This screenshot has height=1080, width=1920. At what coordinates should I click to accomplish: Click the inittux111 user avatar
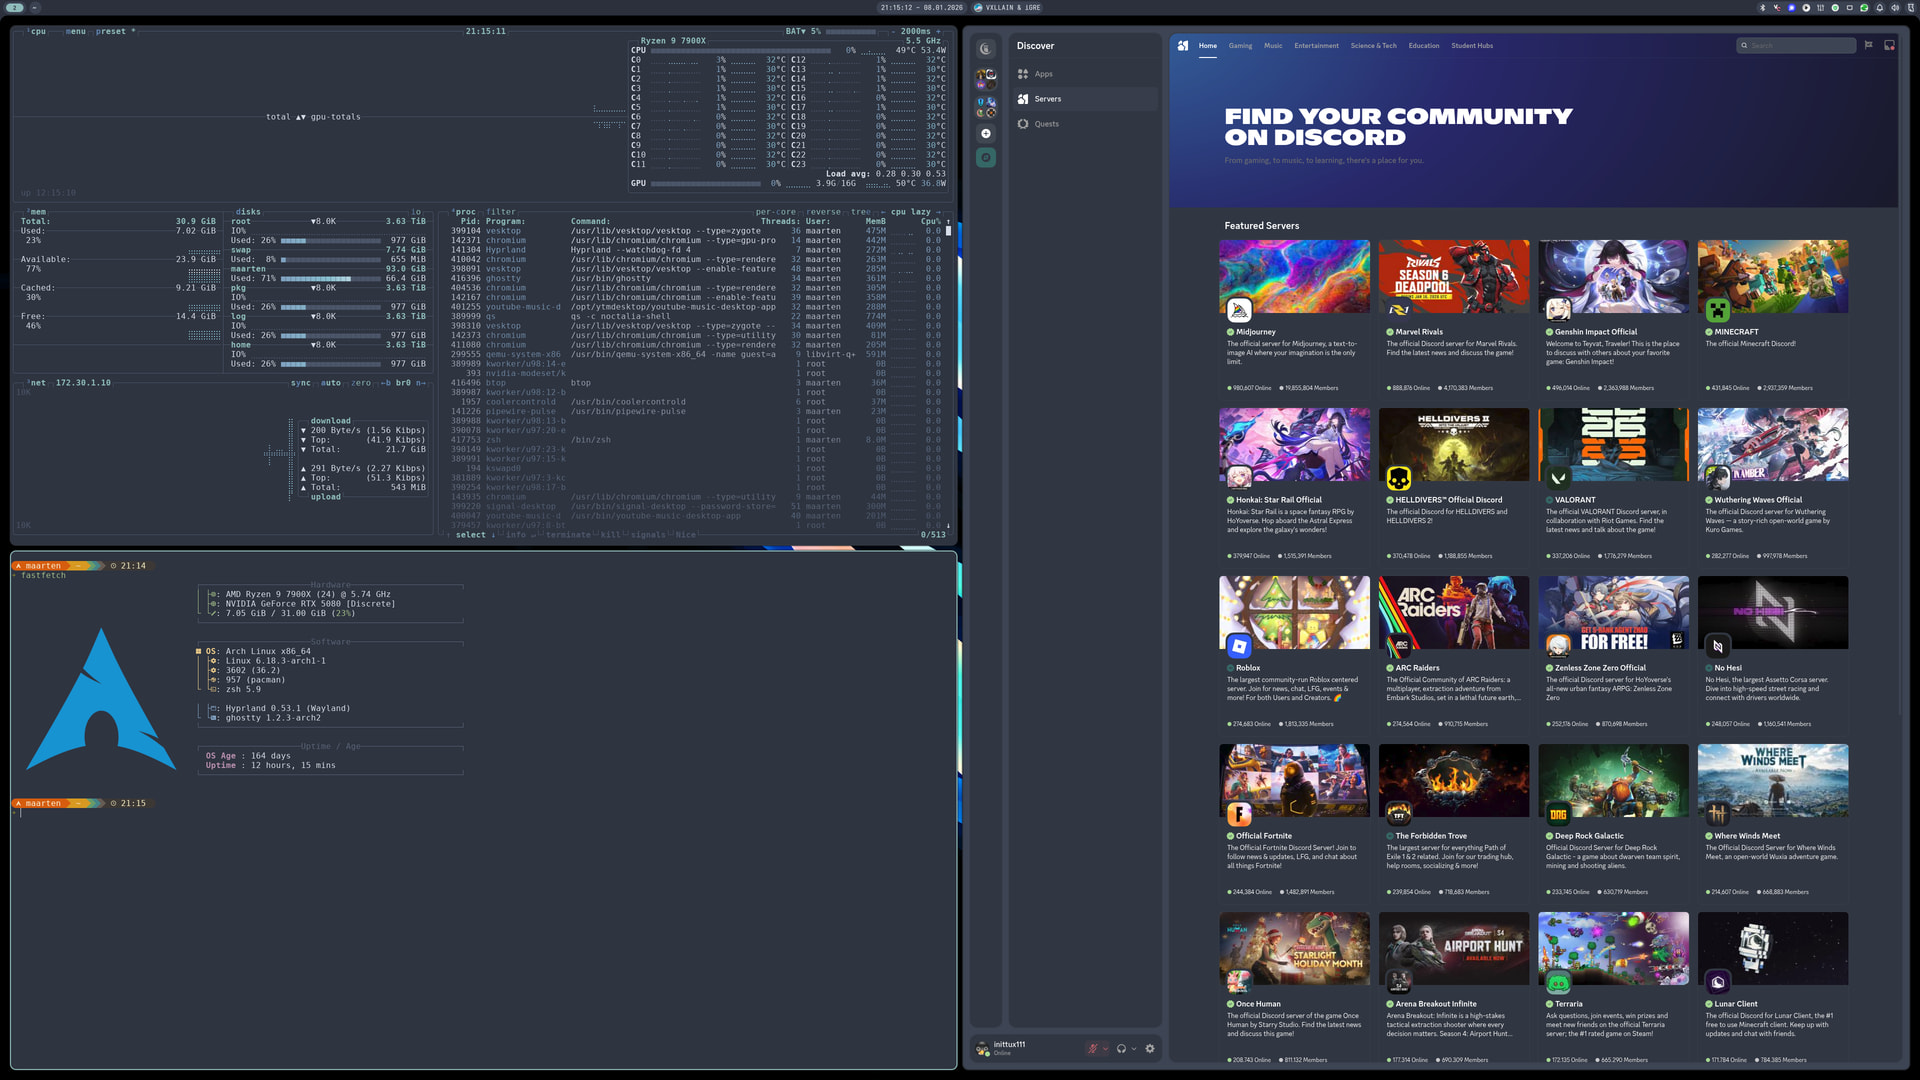(983, 1049)
